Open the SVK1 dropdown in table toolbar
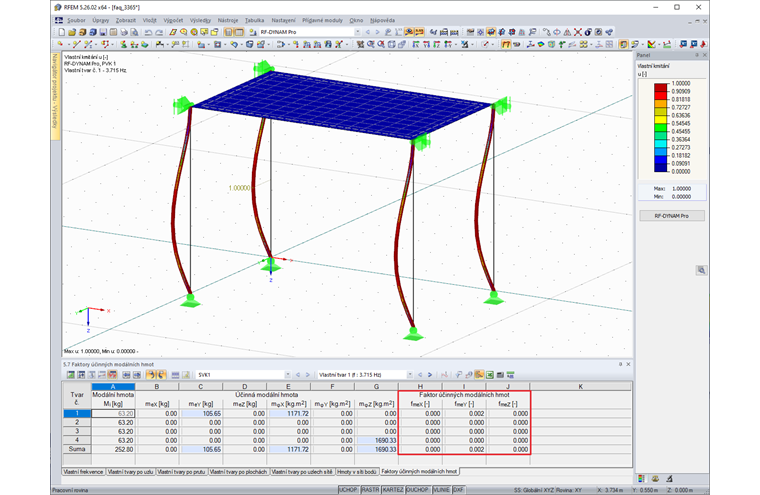This screenshot has height=495, width=760. click(287, 375)
